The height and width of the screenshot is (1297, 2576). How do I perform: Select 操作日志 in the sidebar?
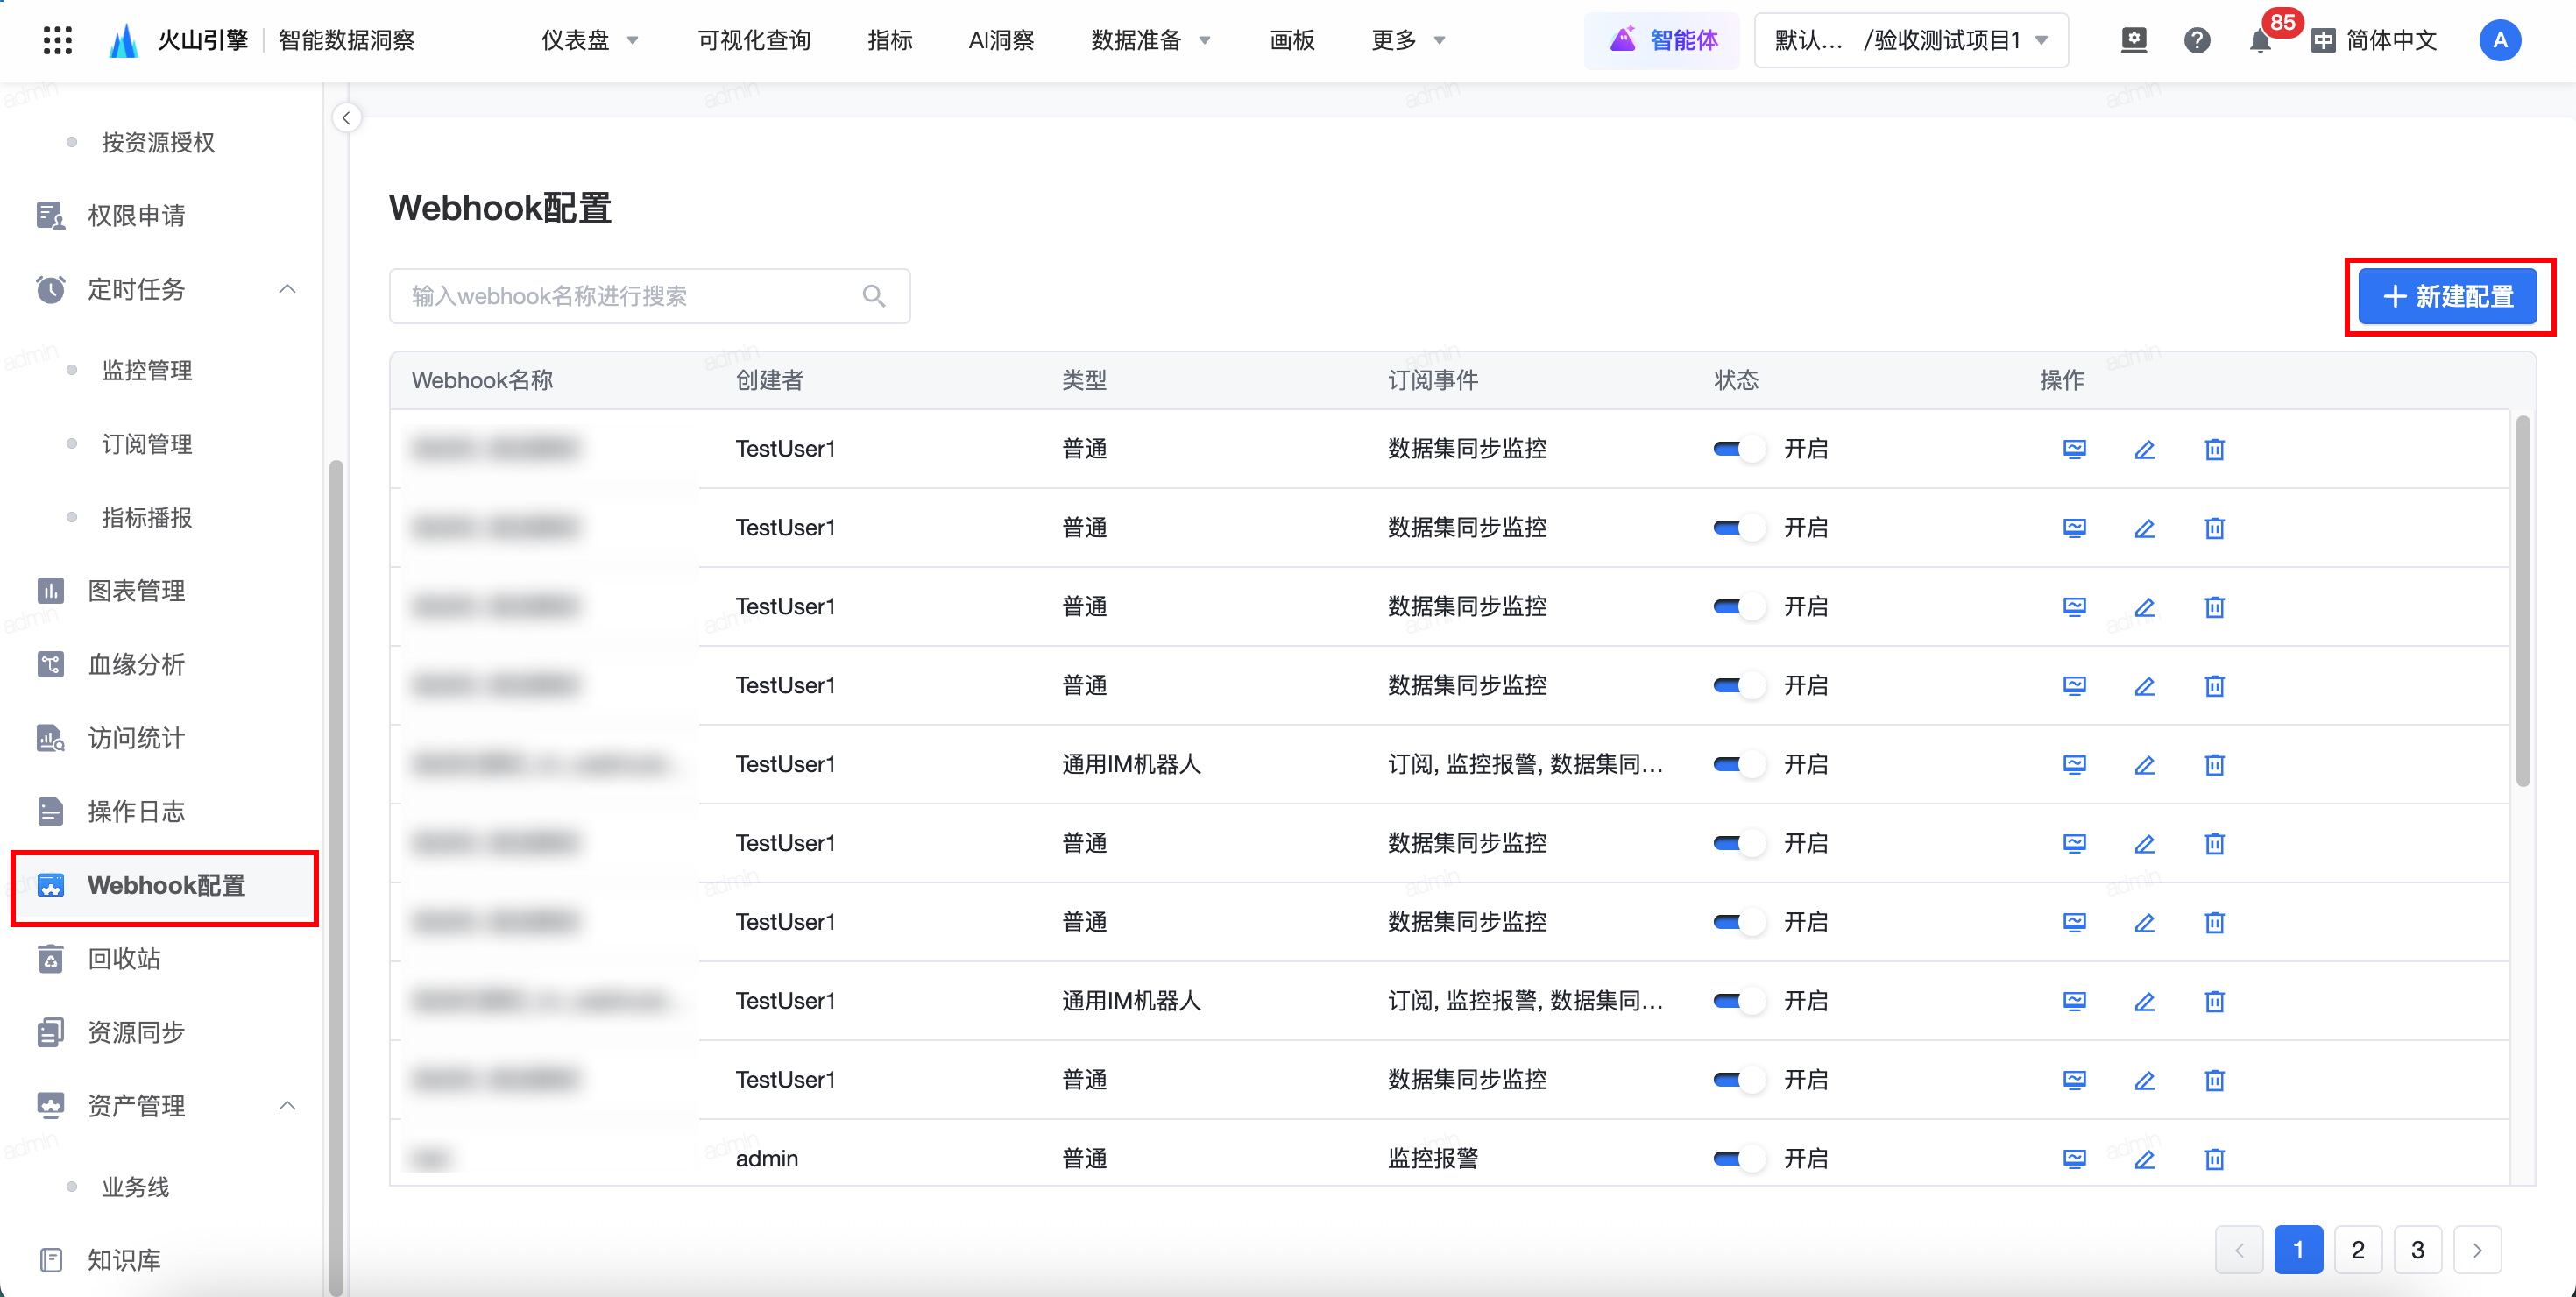coord(136,811)
